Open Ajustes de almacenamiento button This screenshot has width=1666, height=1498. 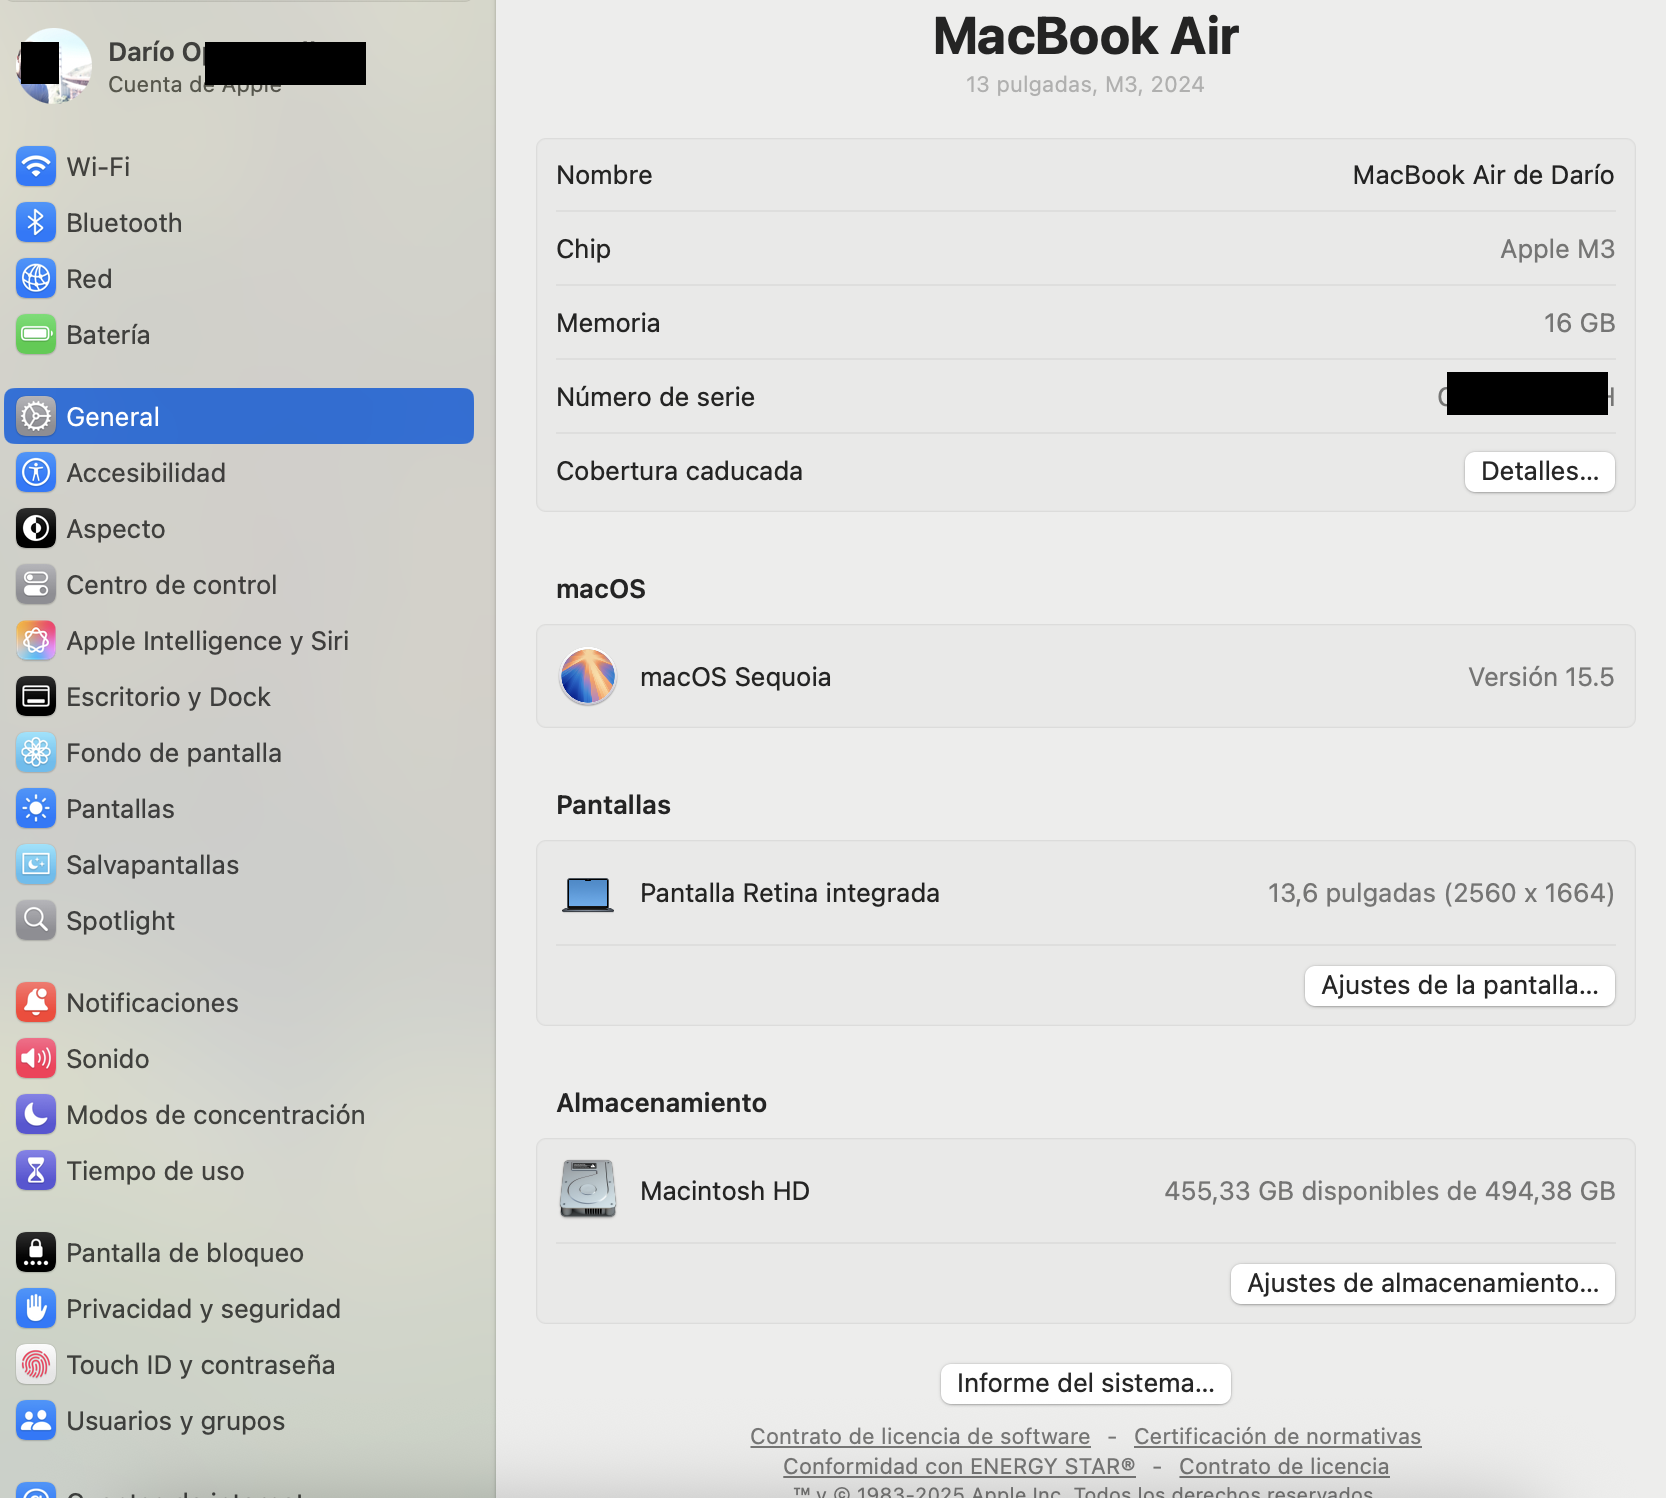tap(1423, 1283)
